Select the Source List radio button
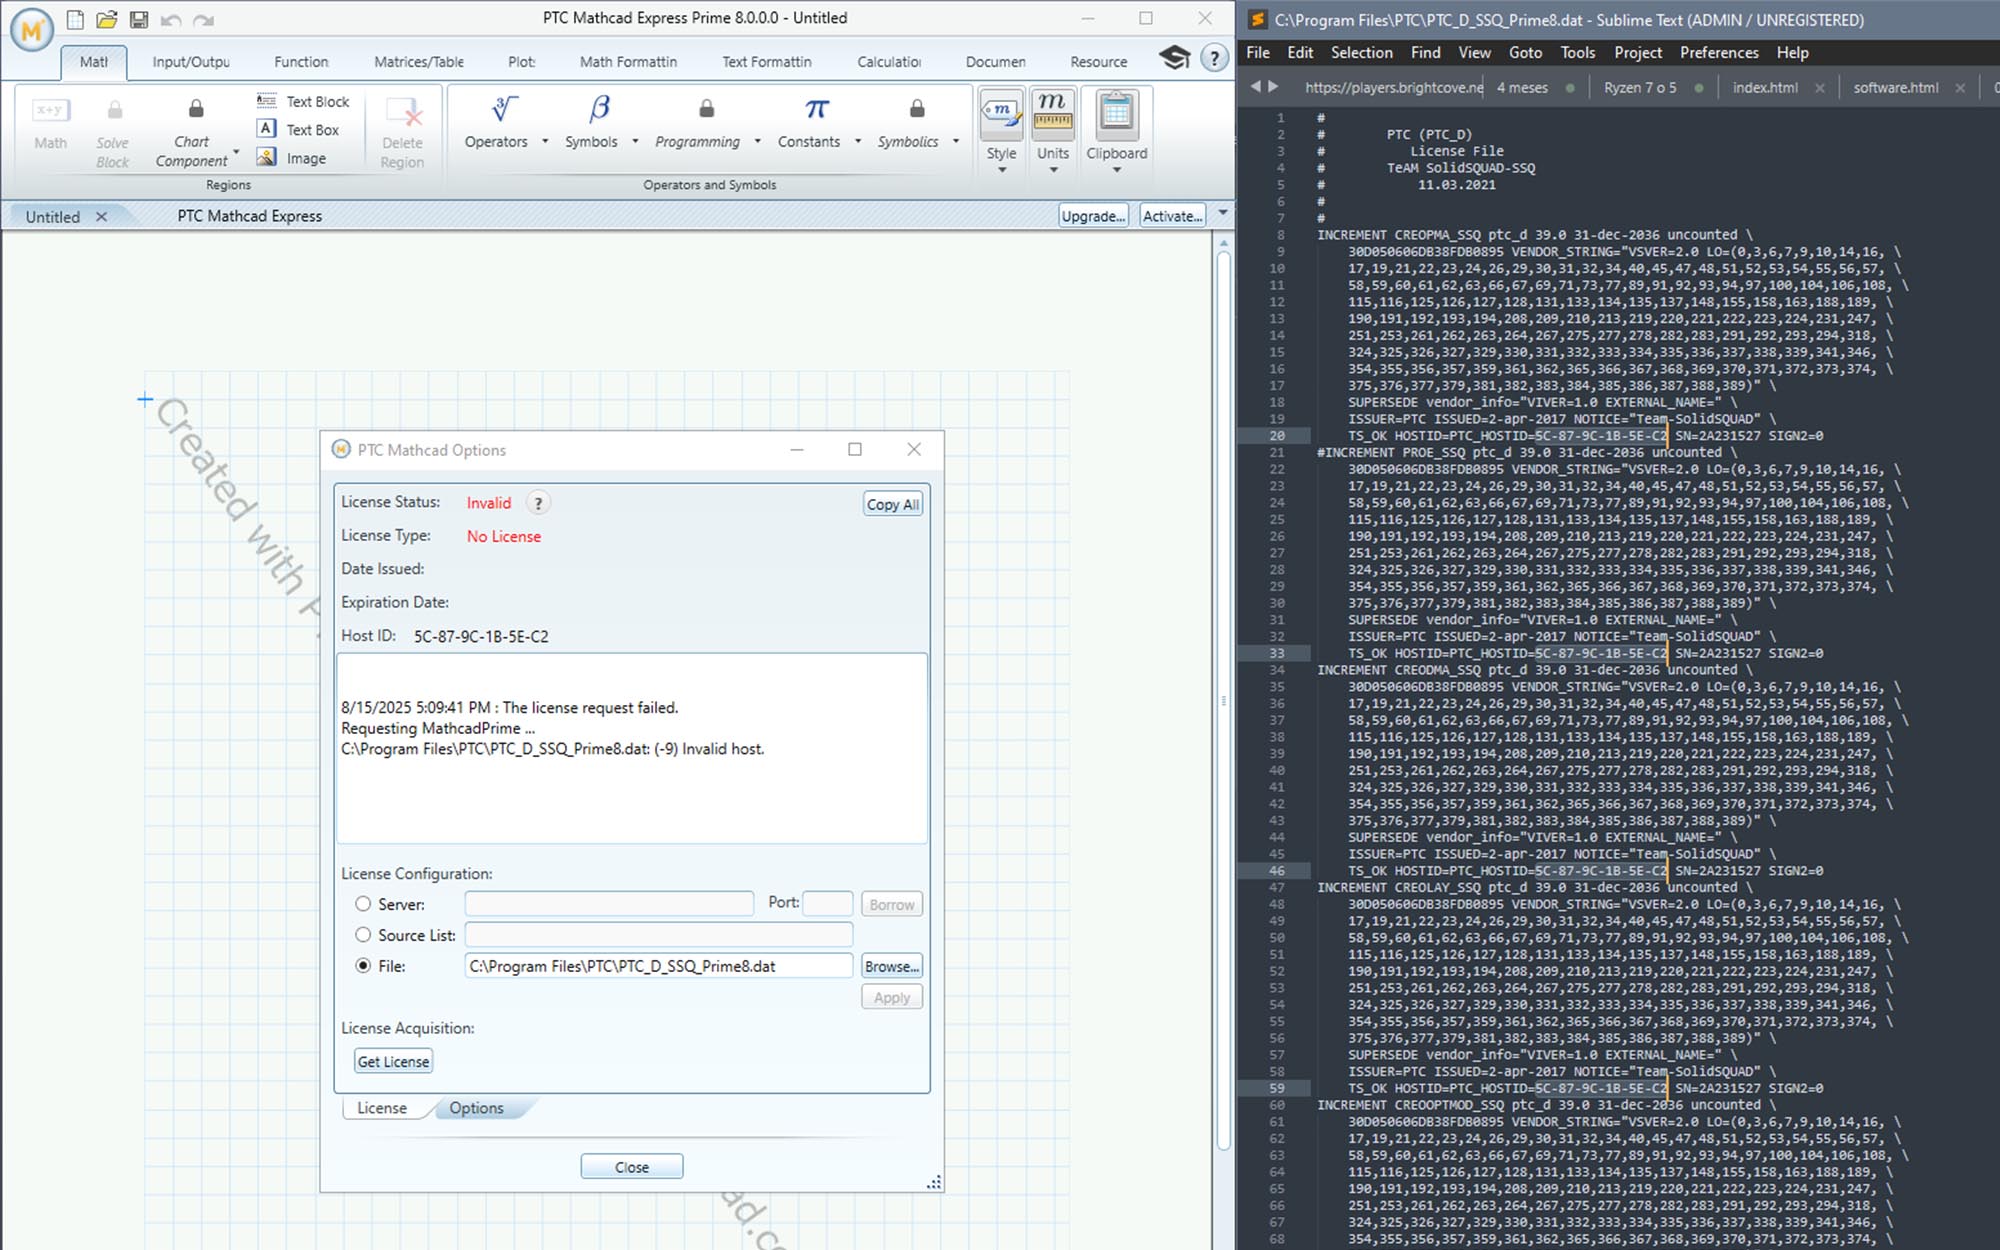 coord(363,935)
